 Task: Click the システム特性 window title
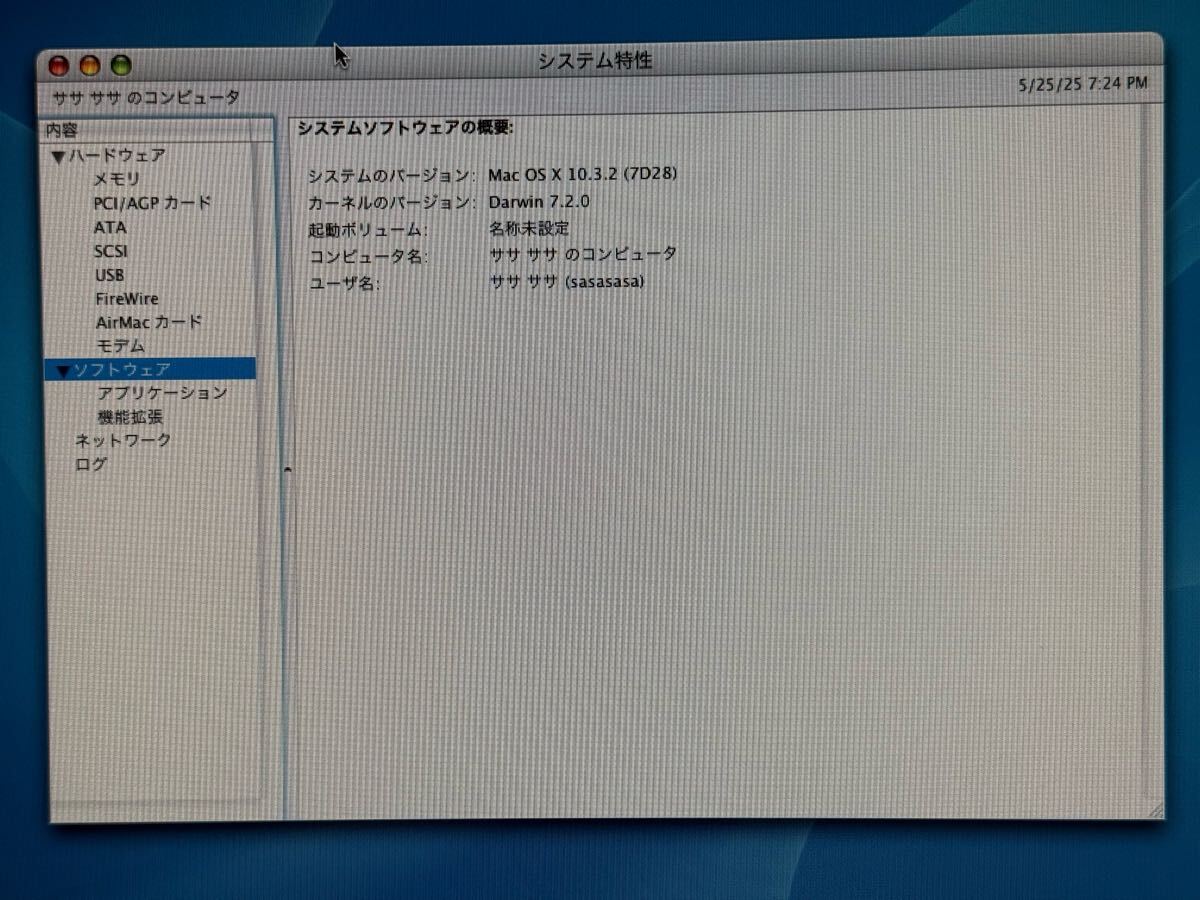(x=595, y=61)
